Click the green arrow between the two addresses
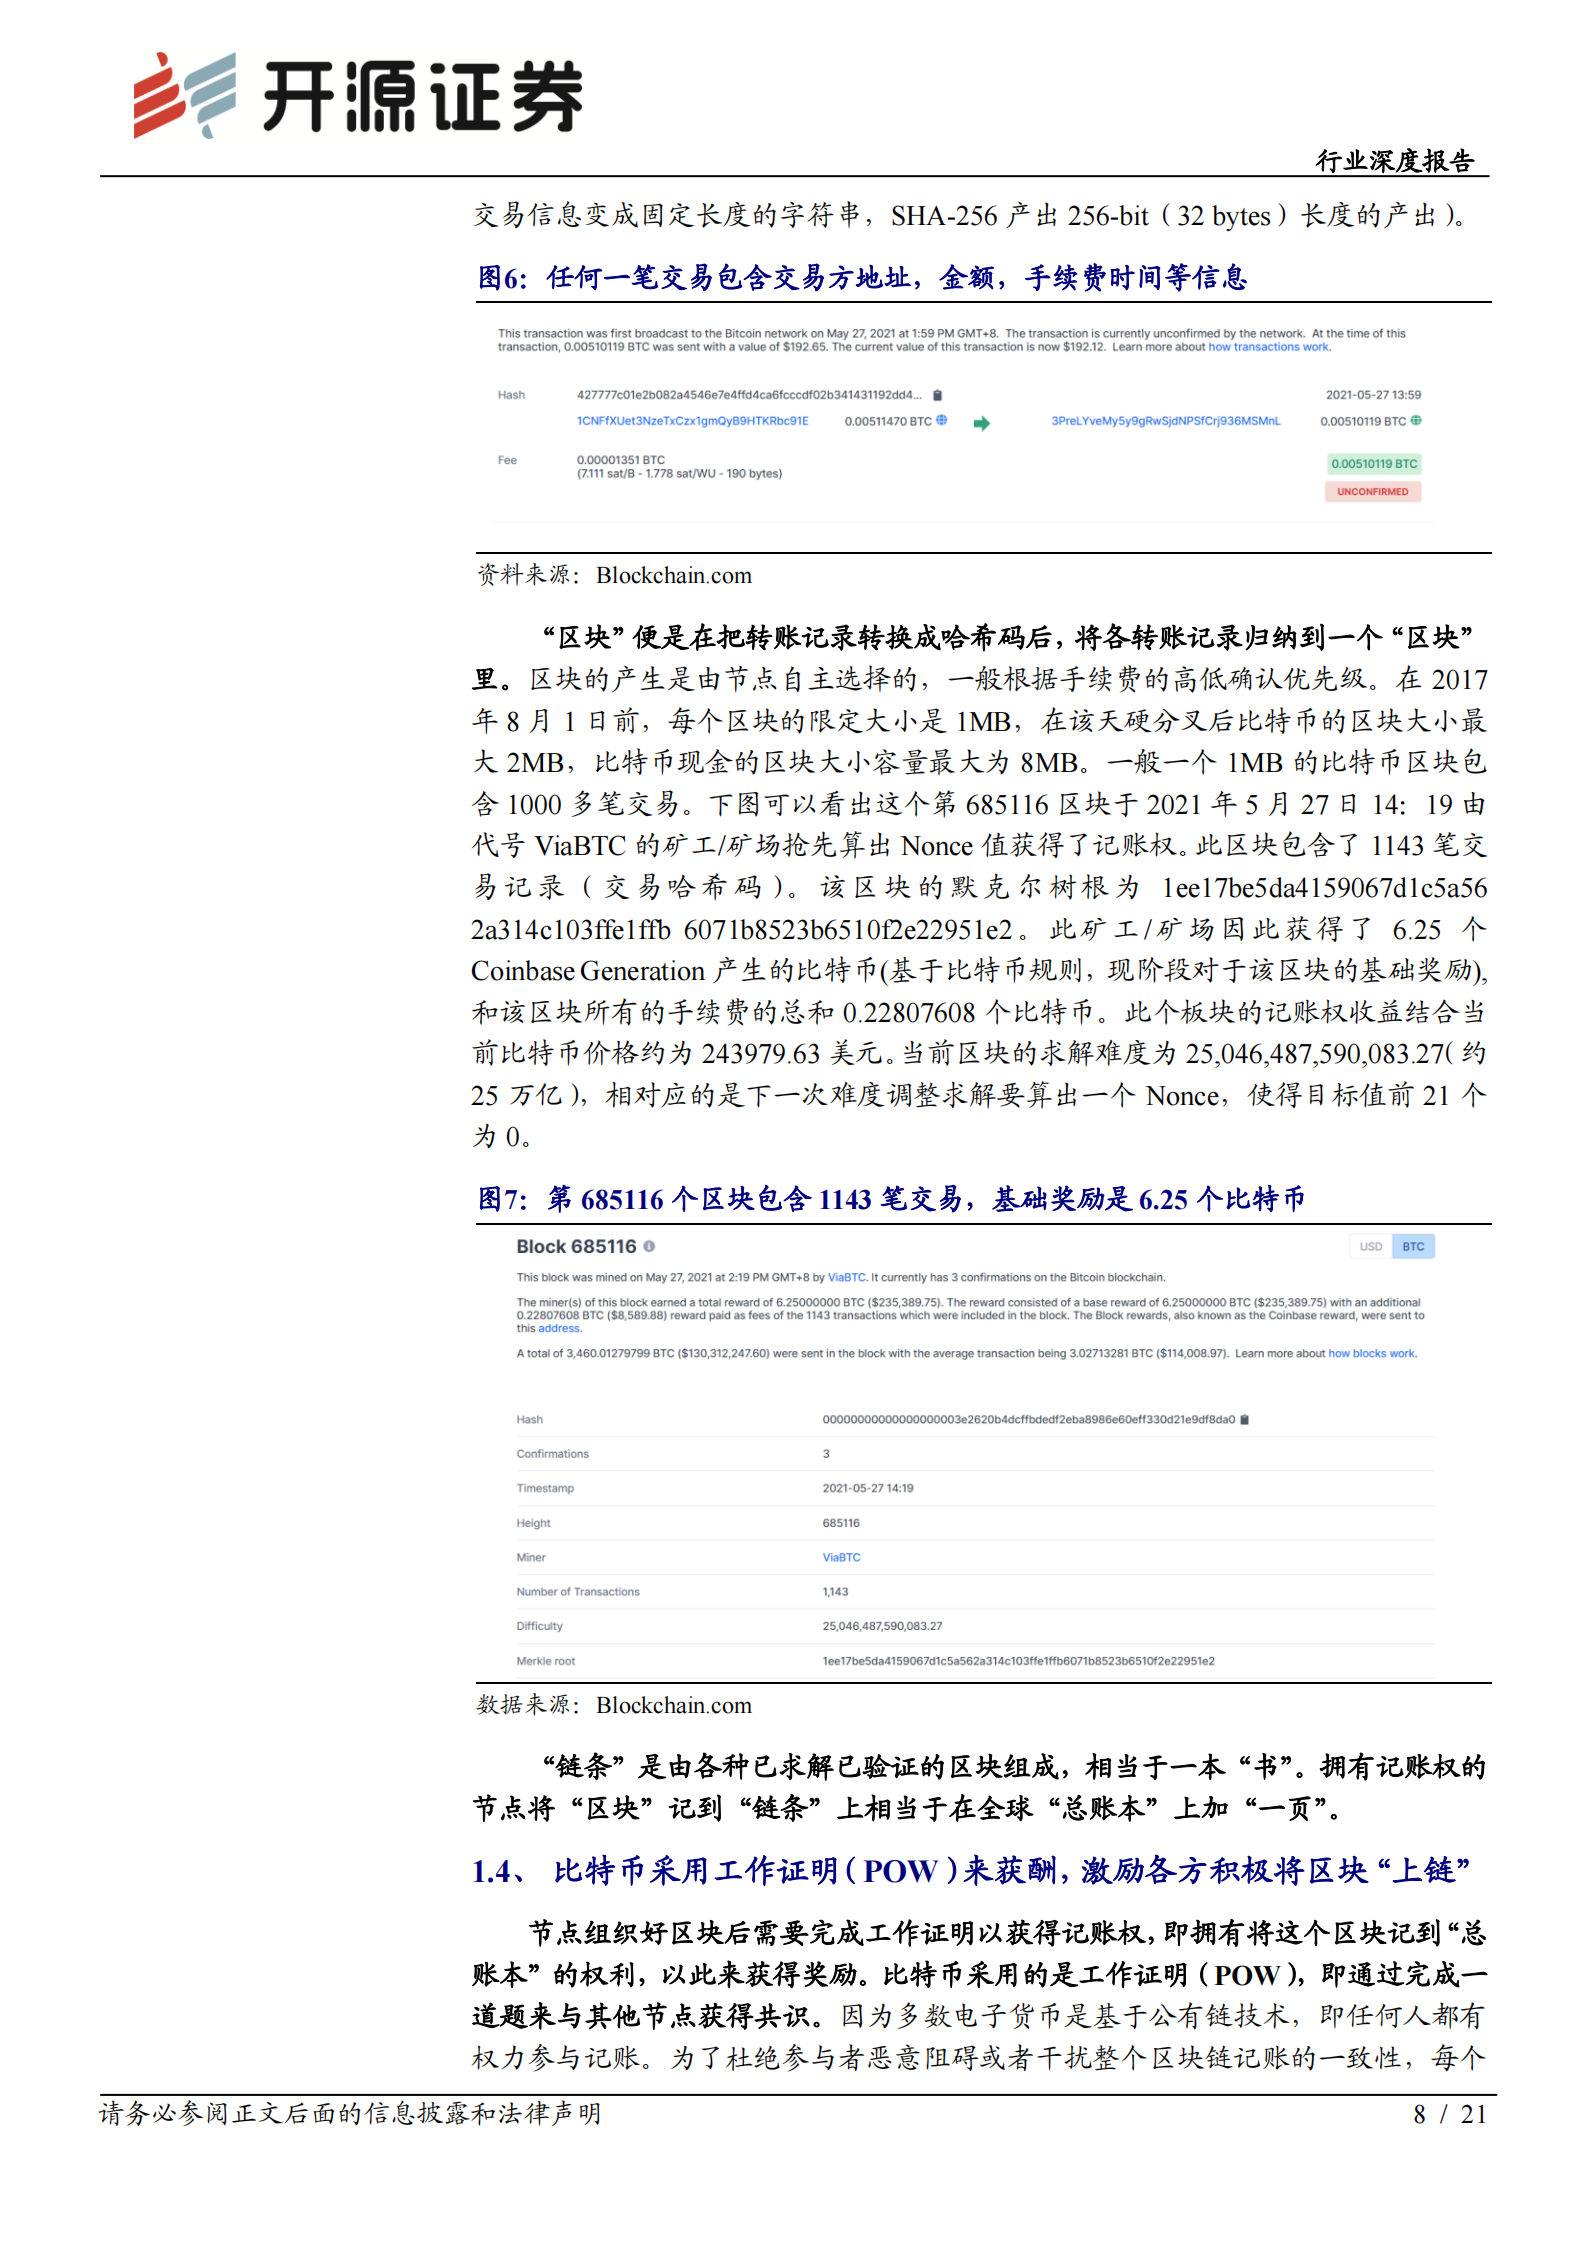The width and height of the screenshot is (1586, 2244). (x=981, y=423)
